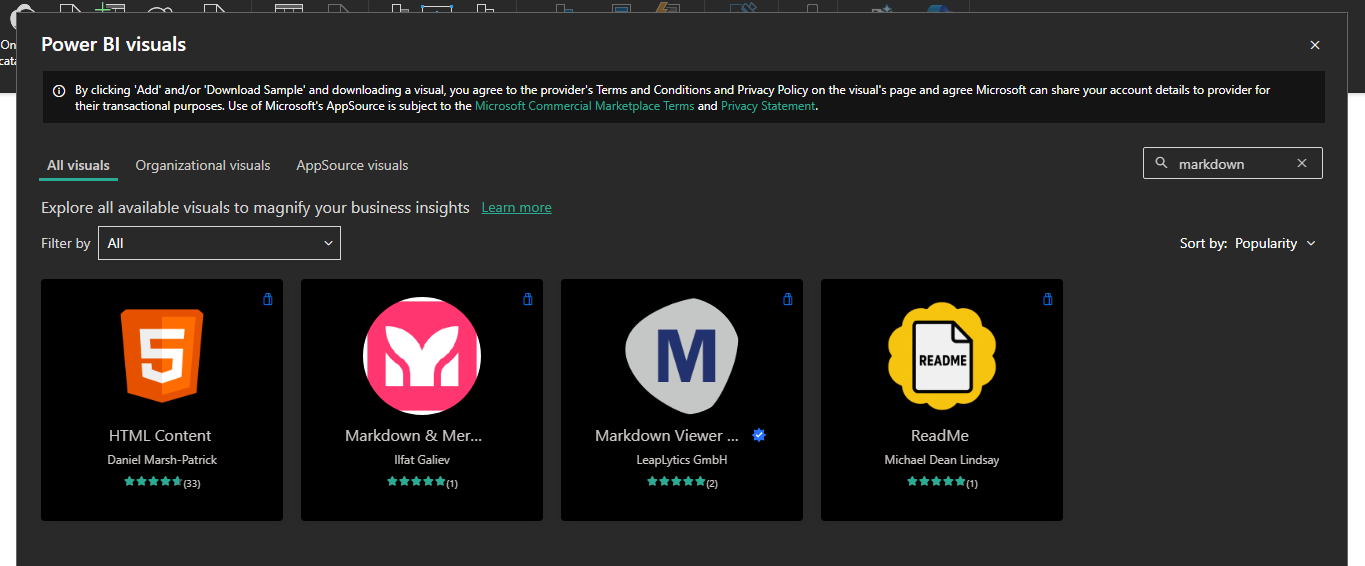This screenshot has width=1365, height=566.
Task: Click the info icon in the notice
Action: pos(59,90)
